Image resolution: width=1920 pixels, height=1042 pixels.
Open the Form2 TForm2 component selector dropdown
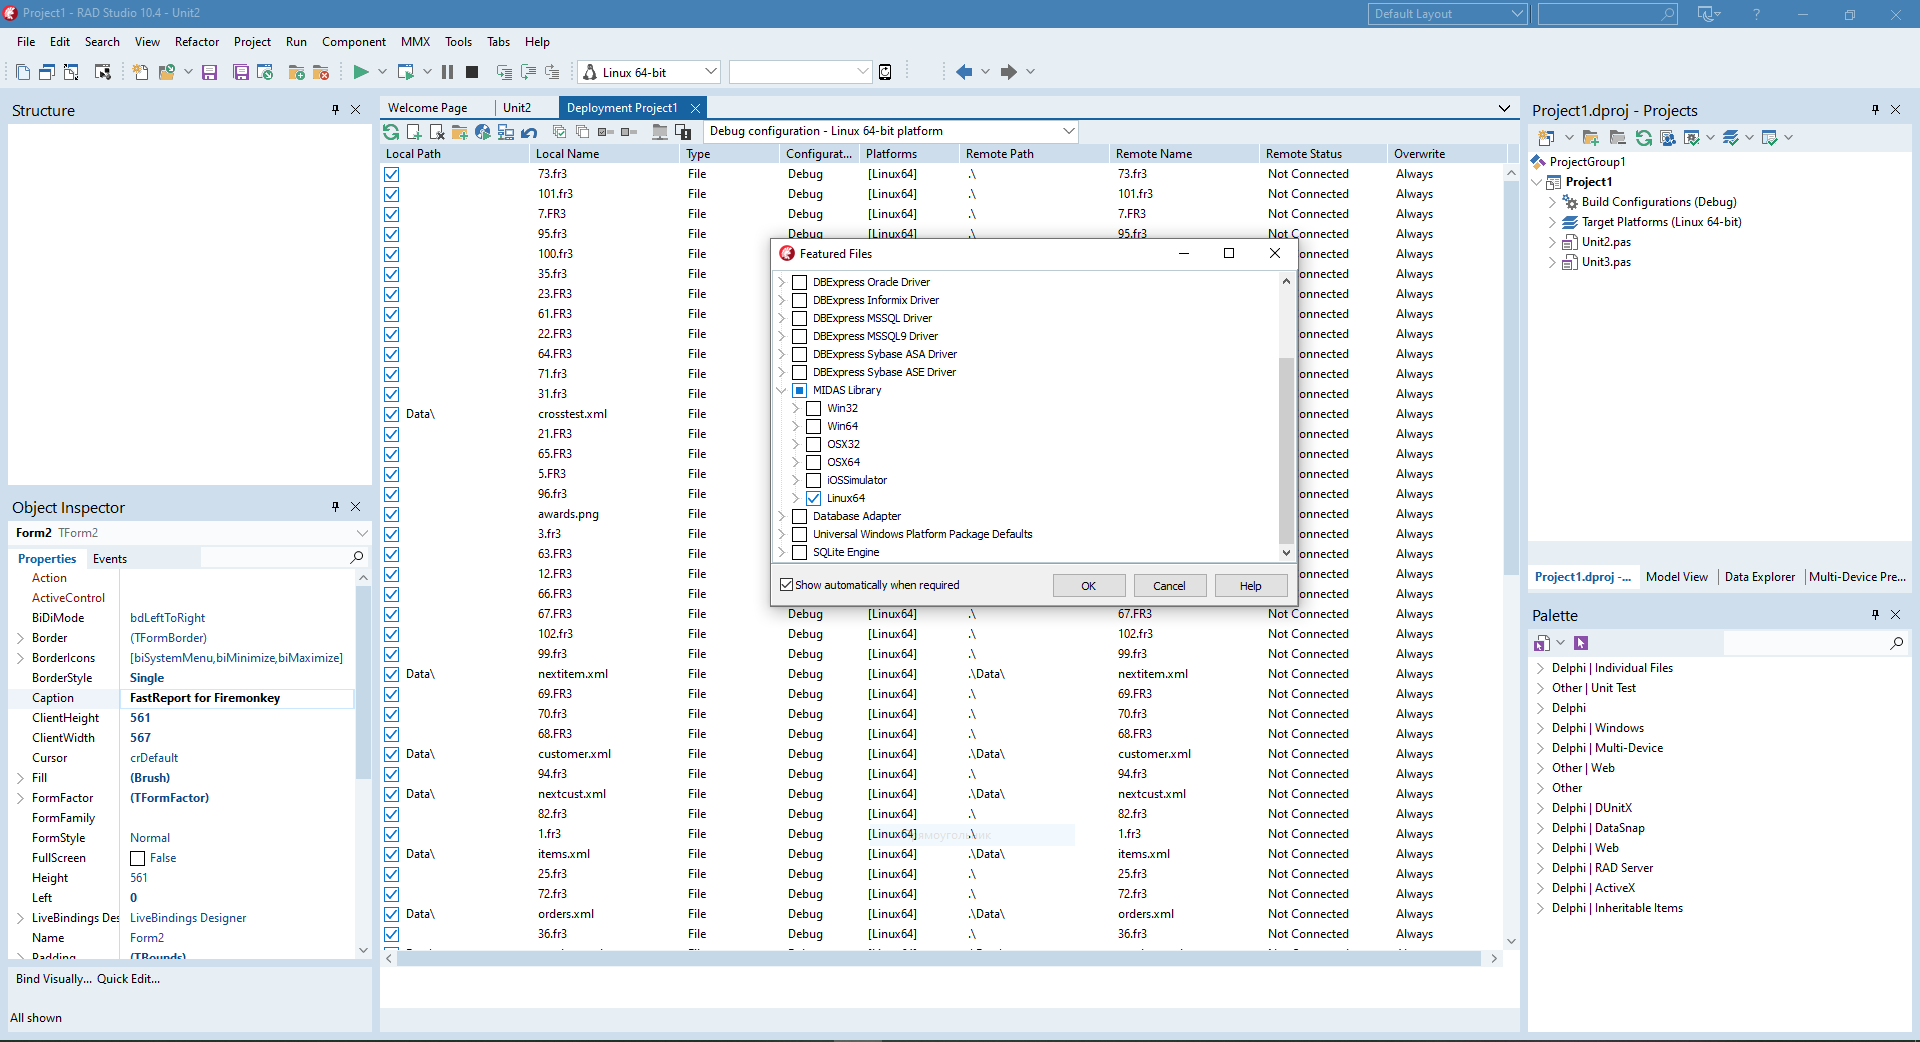pos(362,533)
